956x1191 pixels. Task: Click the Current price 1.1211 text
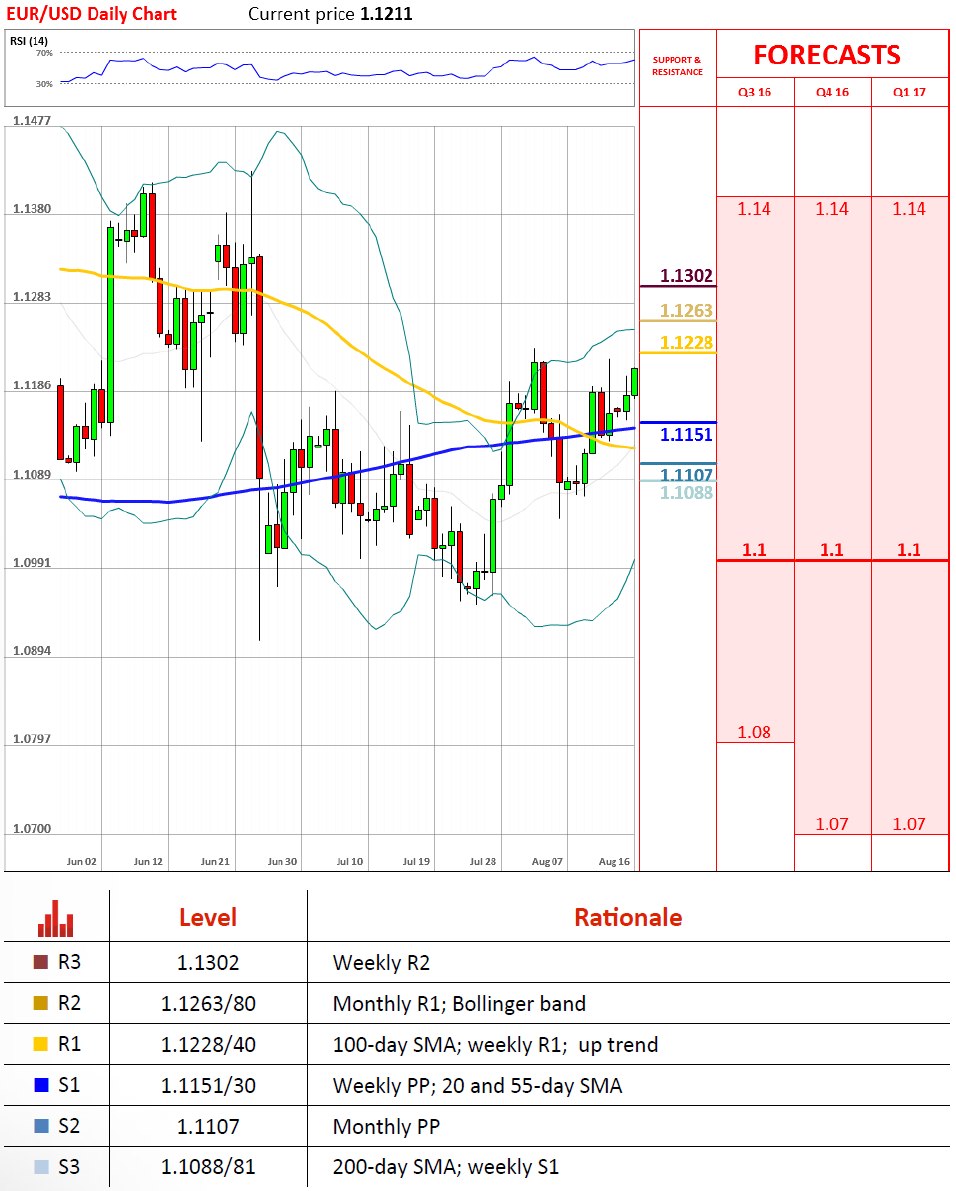[330, 14]
